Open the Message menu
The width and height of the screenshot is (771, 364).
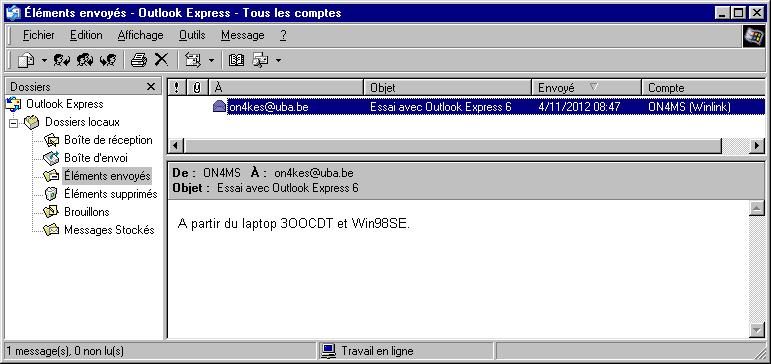tap(242, 35)
